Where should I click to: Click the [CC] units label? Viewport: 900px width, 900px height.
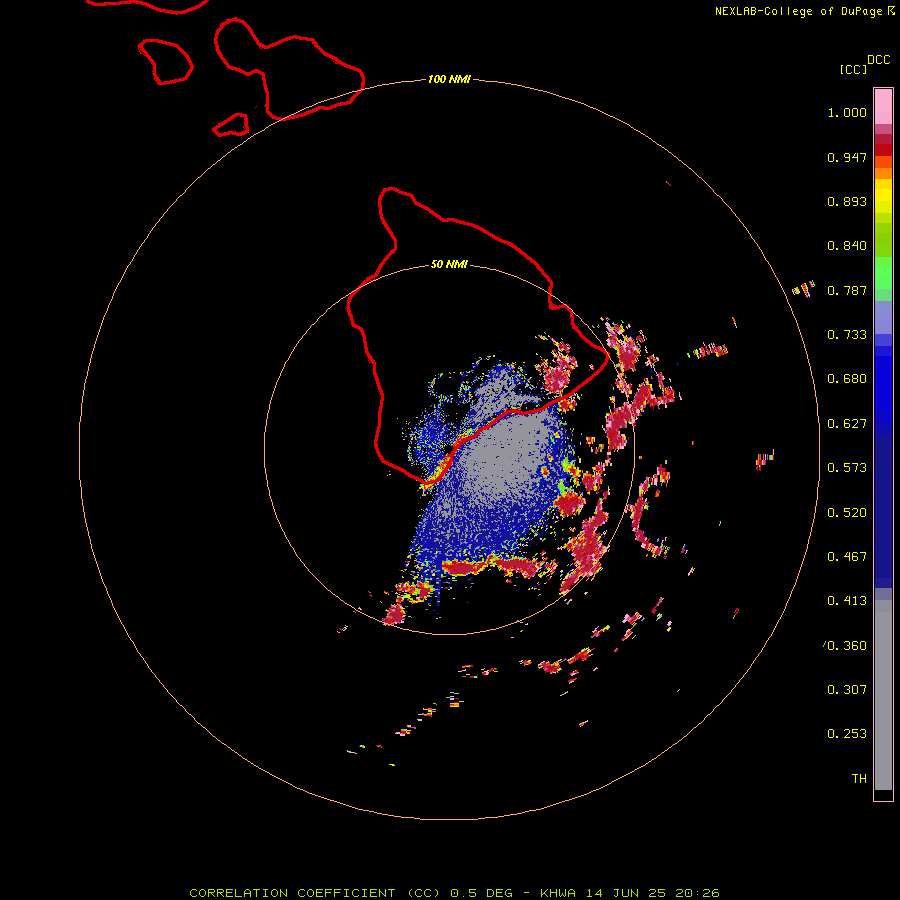click(x=853, y=69)
